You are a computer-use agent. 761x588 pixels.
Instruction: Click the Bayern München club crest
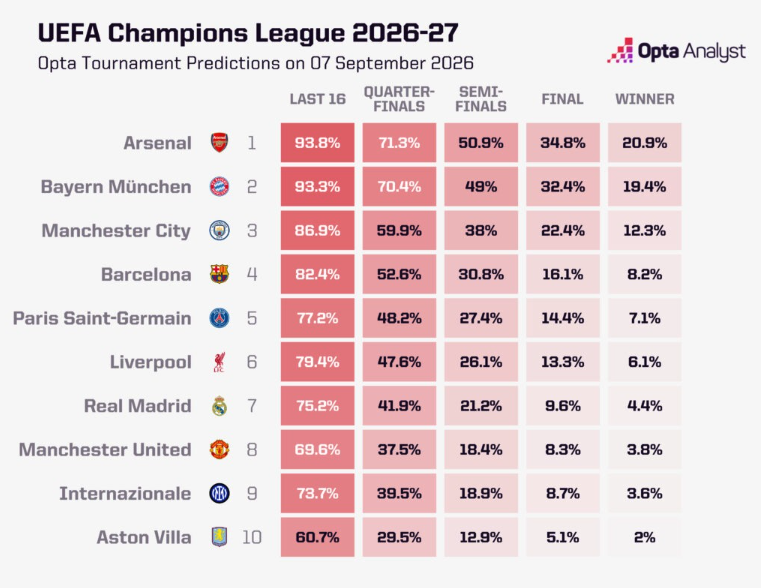(x=219, y=186)
